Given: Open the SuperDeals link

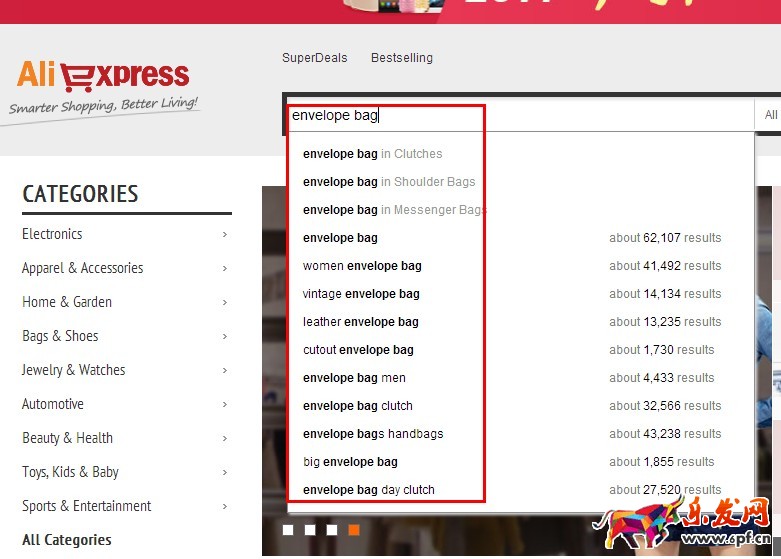Looking at the screenshot, I should pyautogui.click(x=314, y=58).
